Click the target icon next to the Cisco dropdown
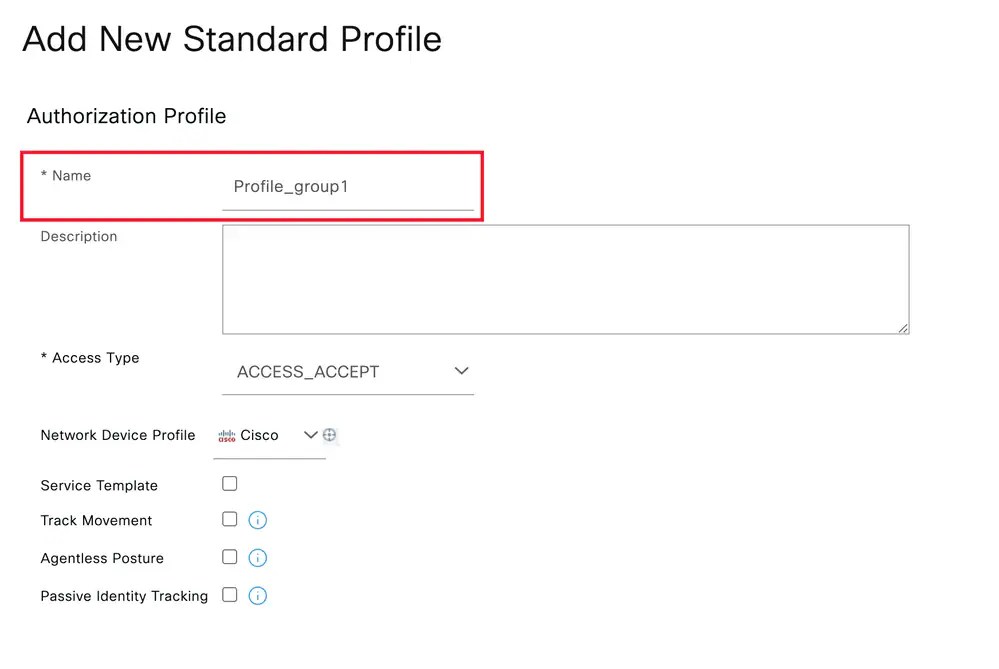Viewport: 999px width, 669px height. [330, 434]
